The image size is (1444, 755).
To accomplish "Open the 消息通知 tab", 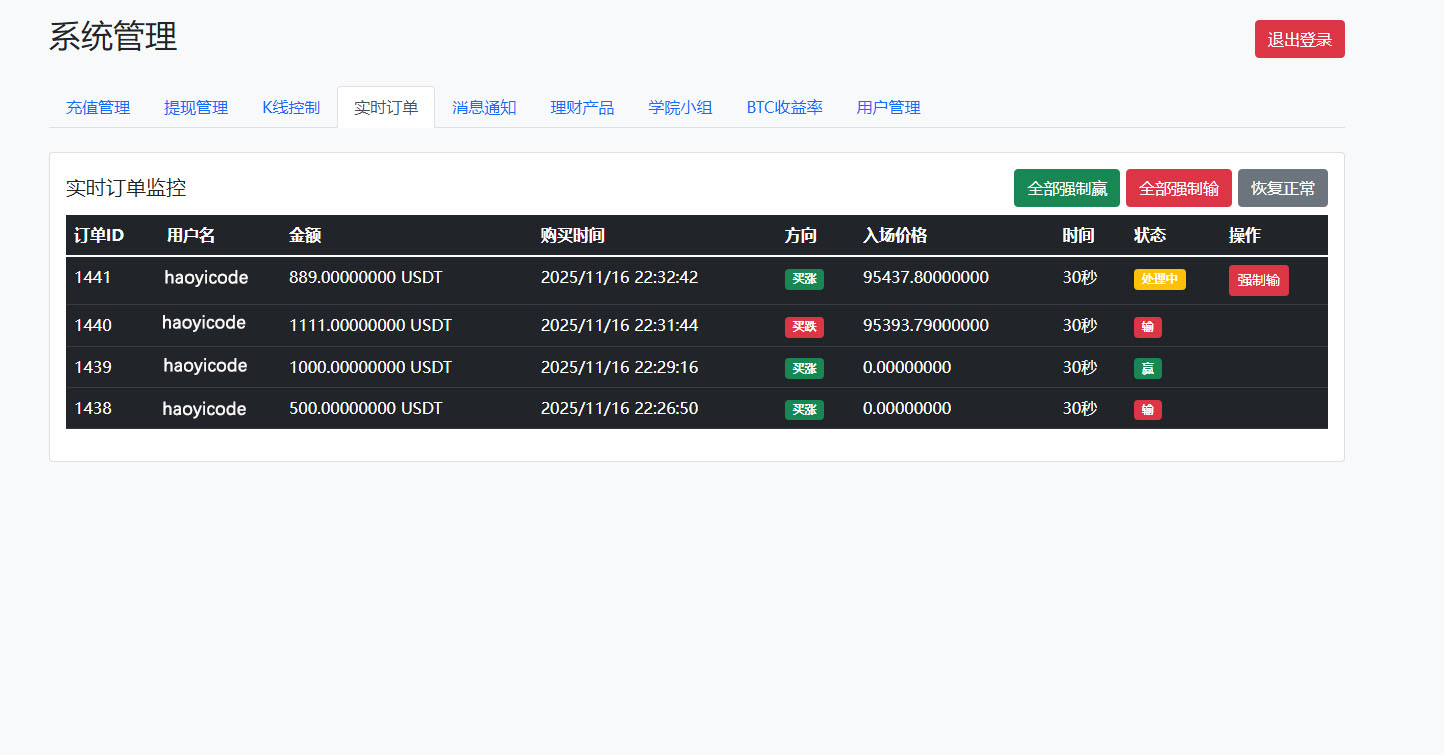I will (484, 107).
